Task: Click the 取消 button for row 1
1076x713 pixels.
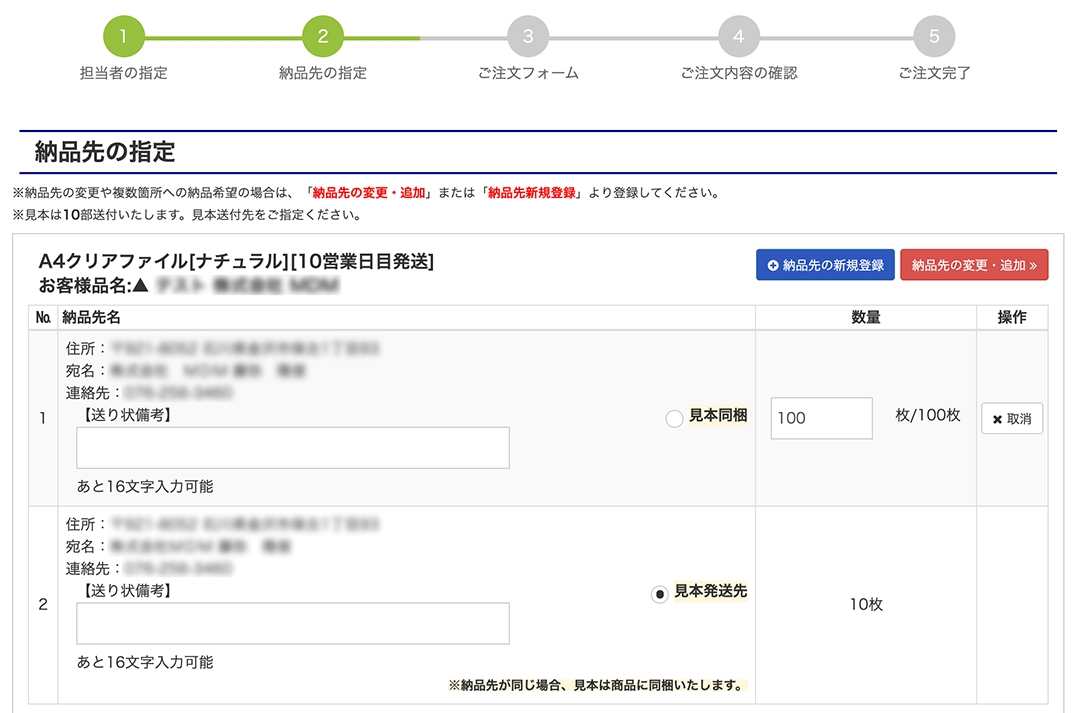Action: [1012, 419]
